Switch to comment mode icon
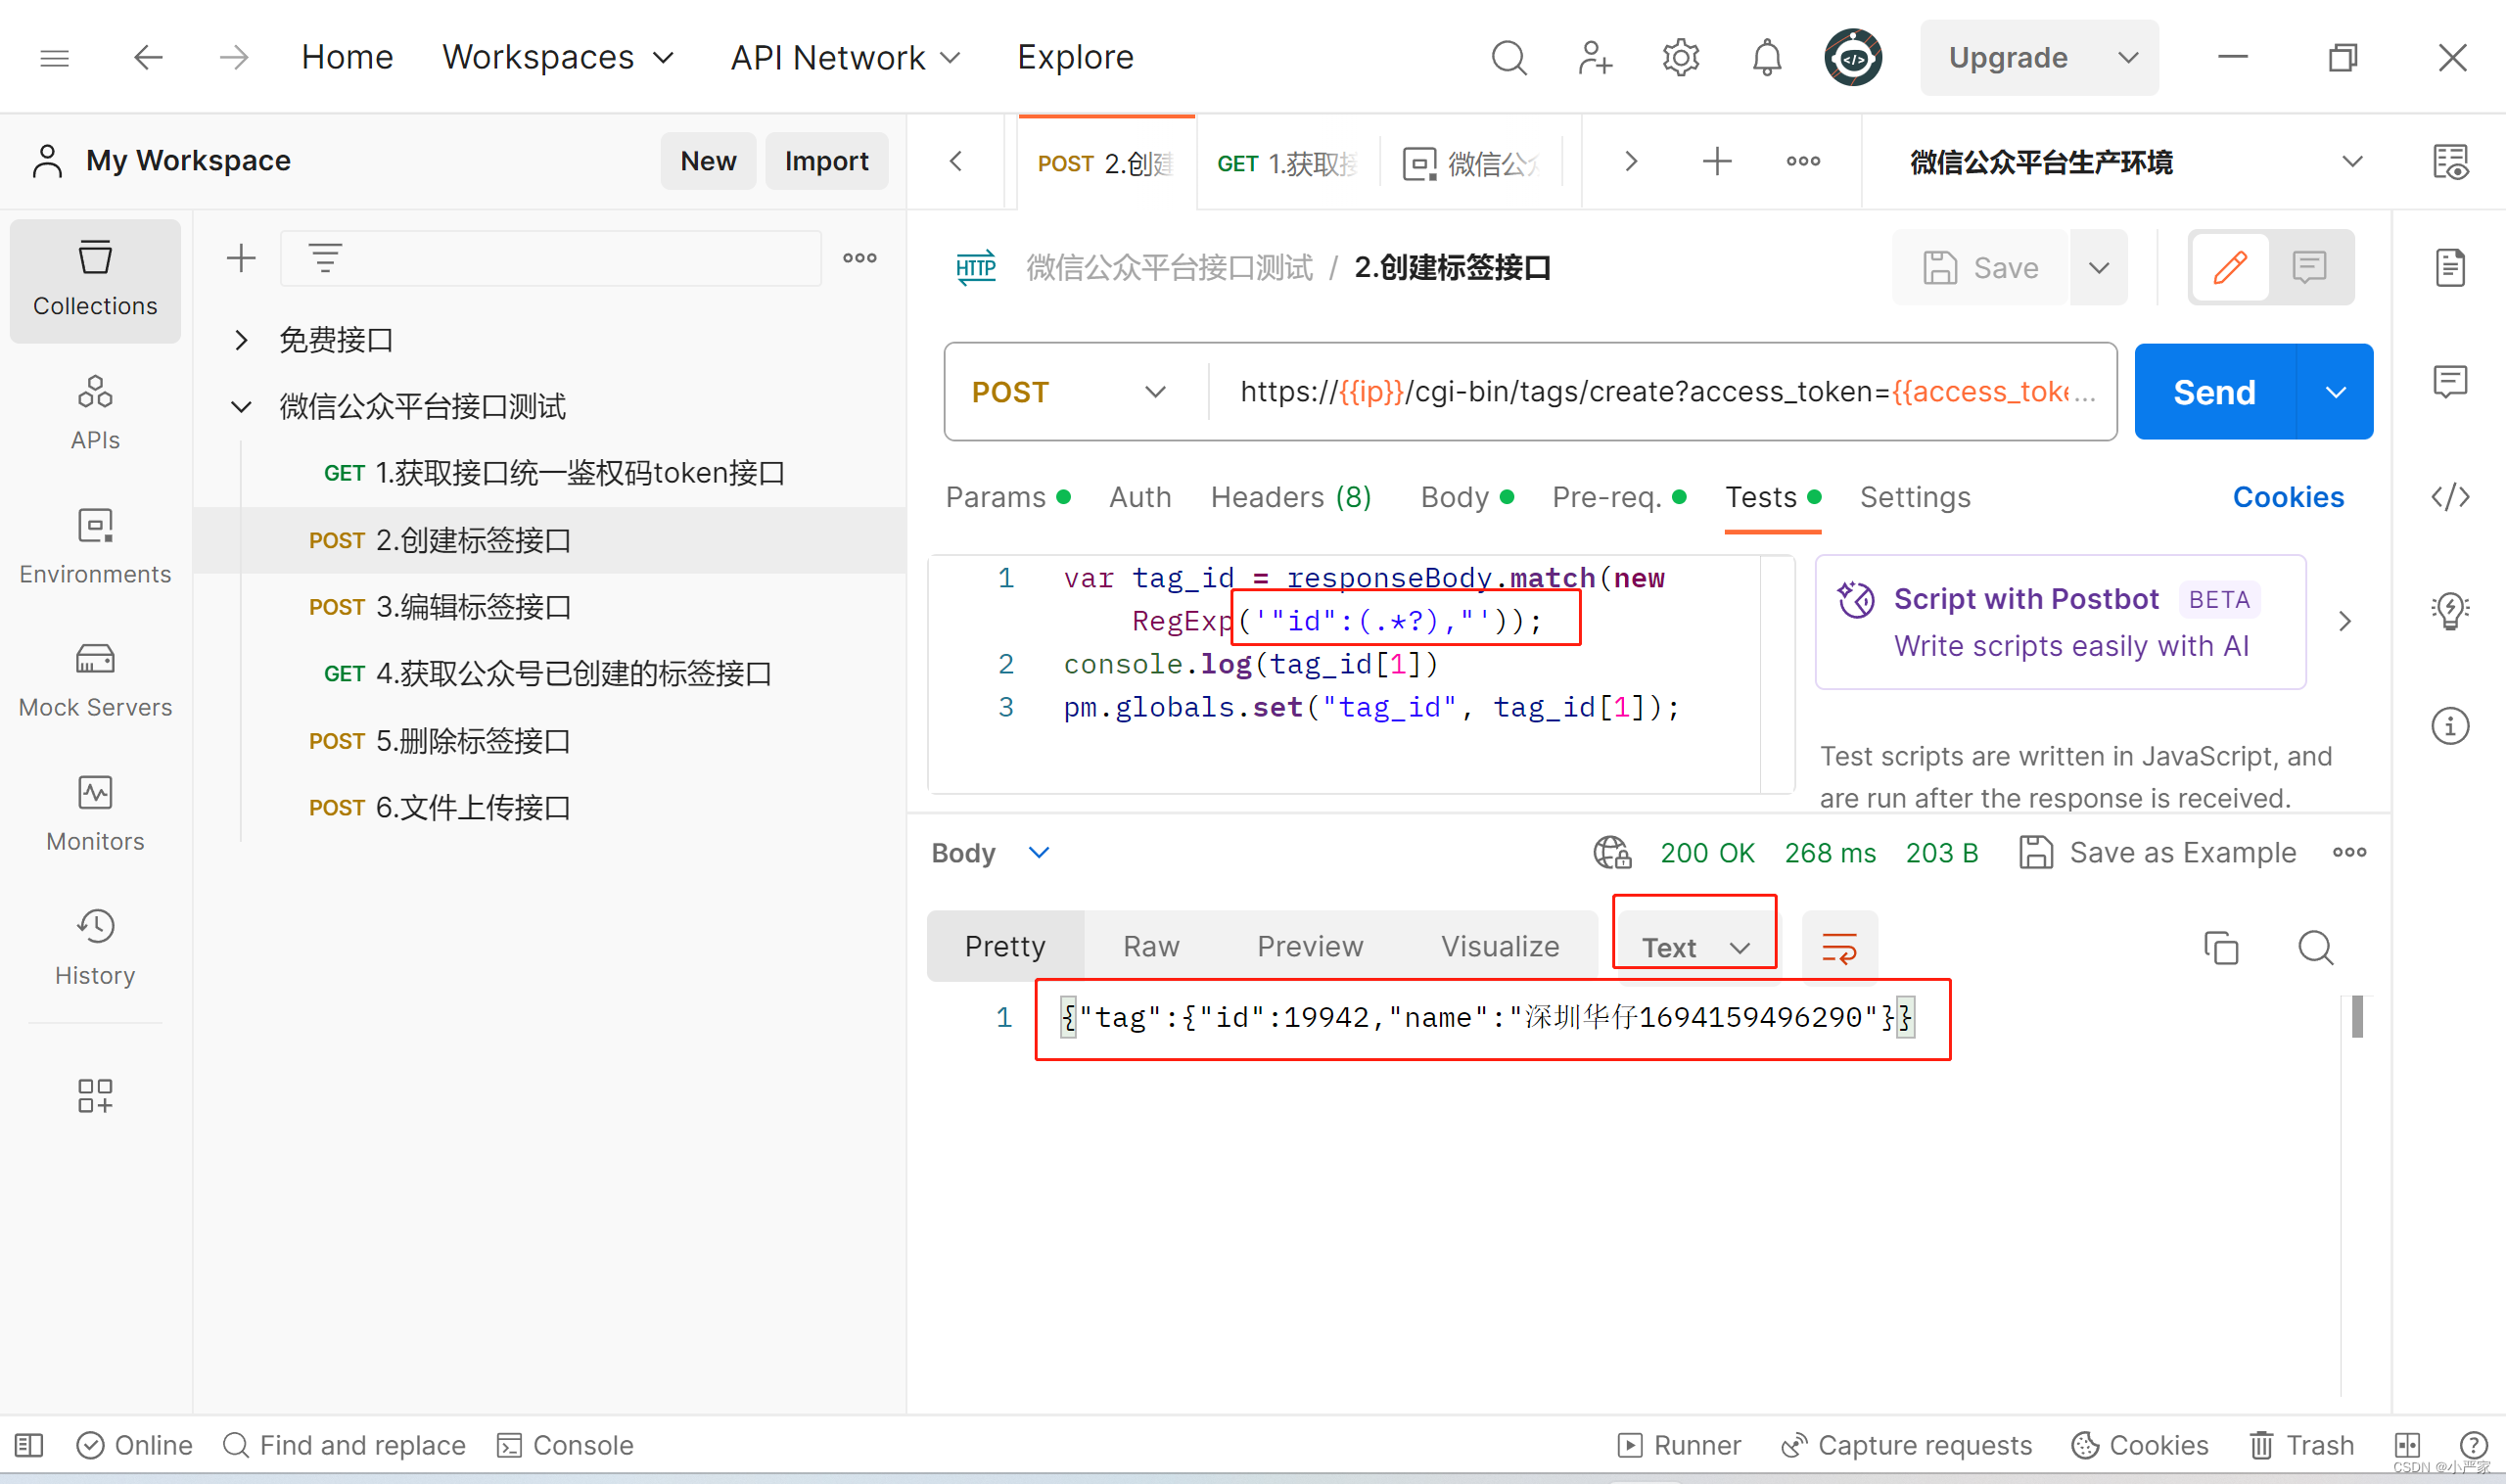 (x=2309, y=267)
